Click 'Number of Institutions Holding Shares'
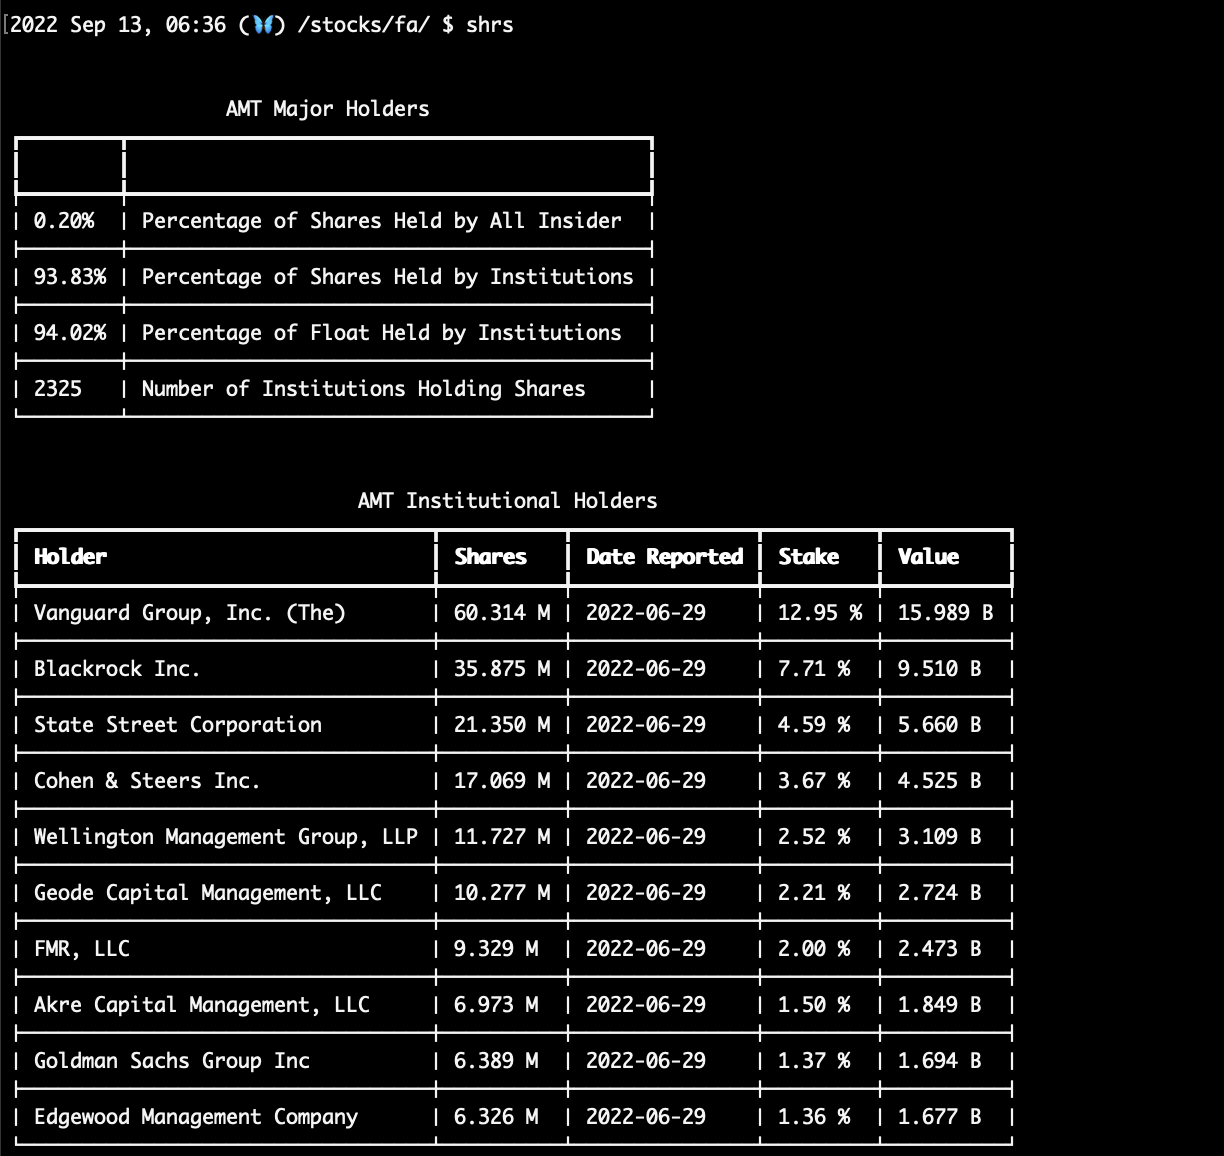The width and height of the screenshot is (1224, 1156). tap(364, 389)
